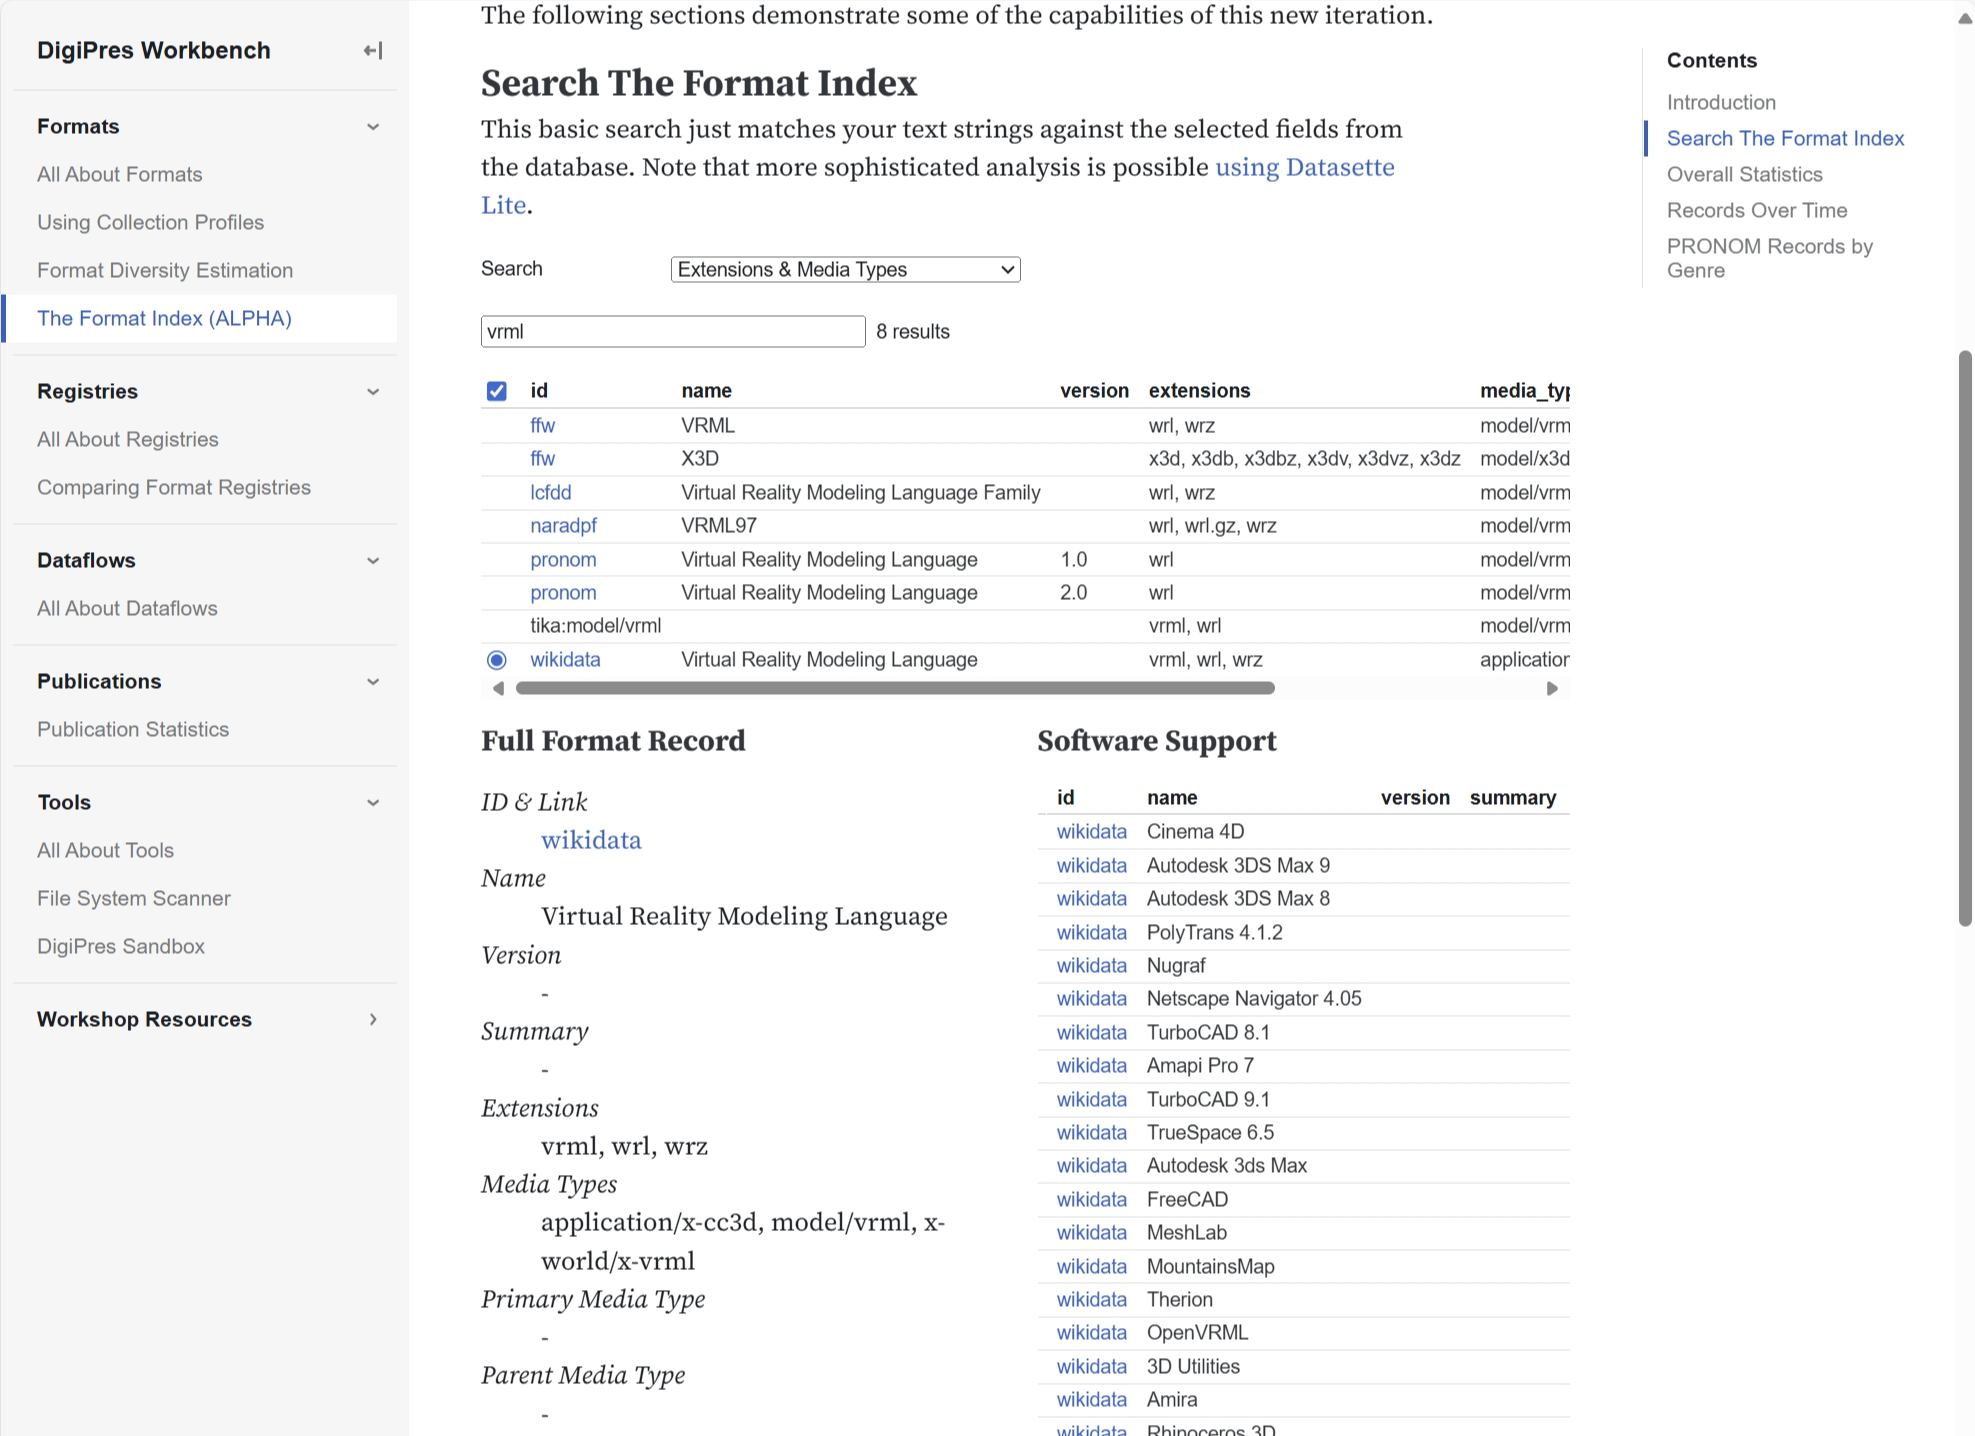Collapse the Formats sidebar section
Screen dimensions: 1975x1436
tap(373, 127)
